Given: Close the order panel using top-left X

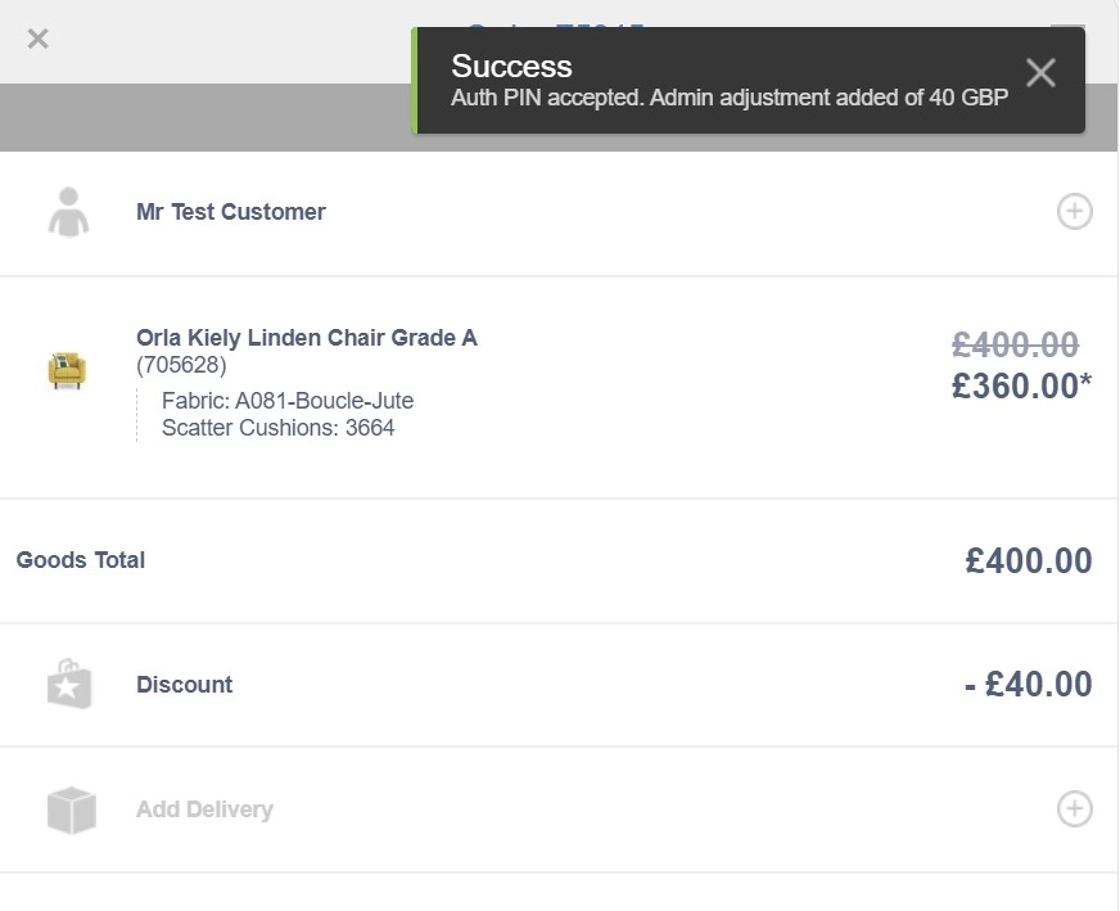Looking at the screenshot, I should point(38,39).
